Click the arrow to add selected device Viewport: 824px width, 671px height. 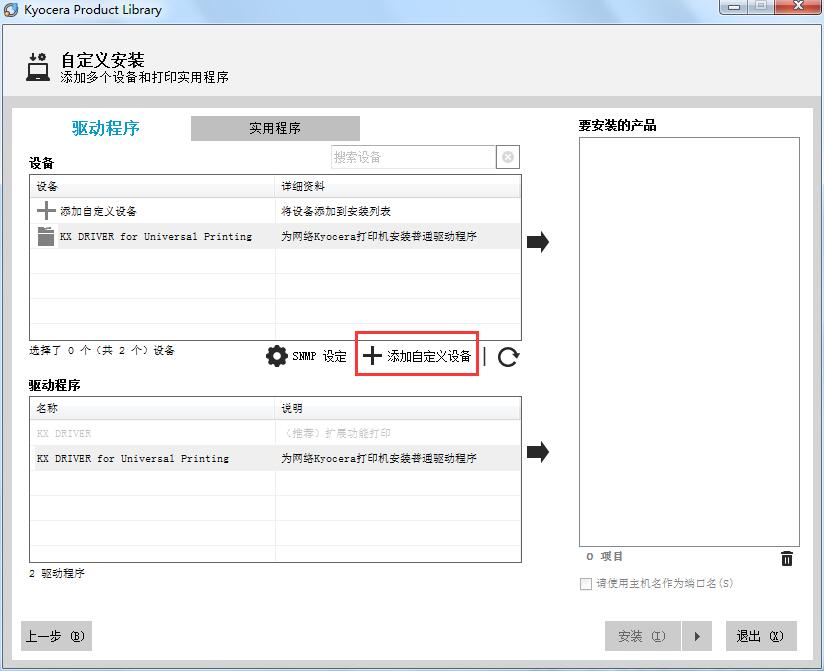[x=538, y=242]
